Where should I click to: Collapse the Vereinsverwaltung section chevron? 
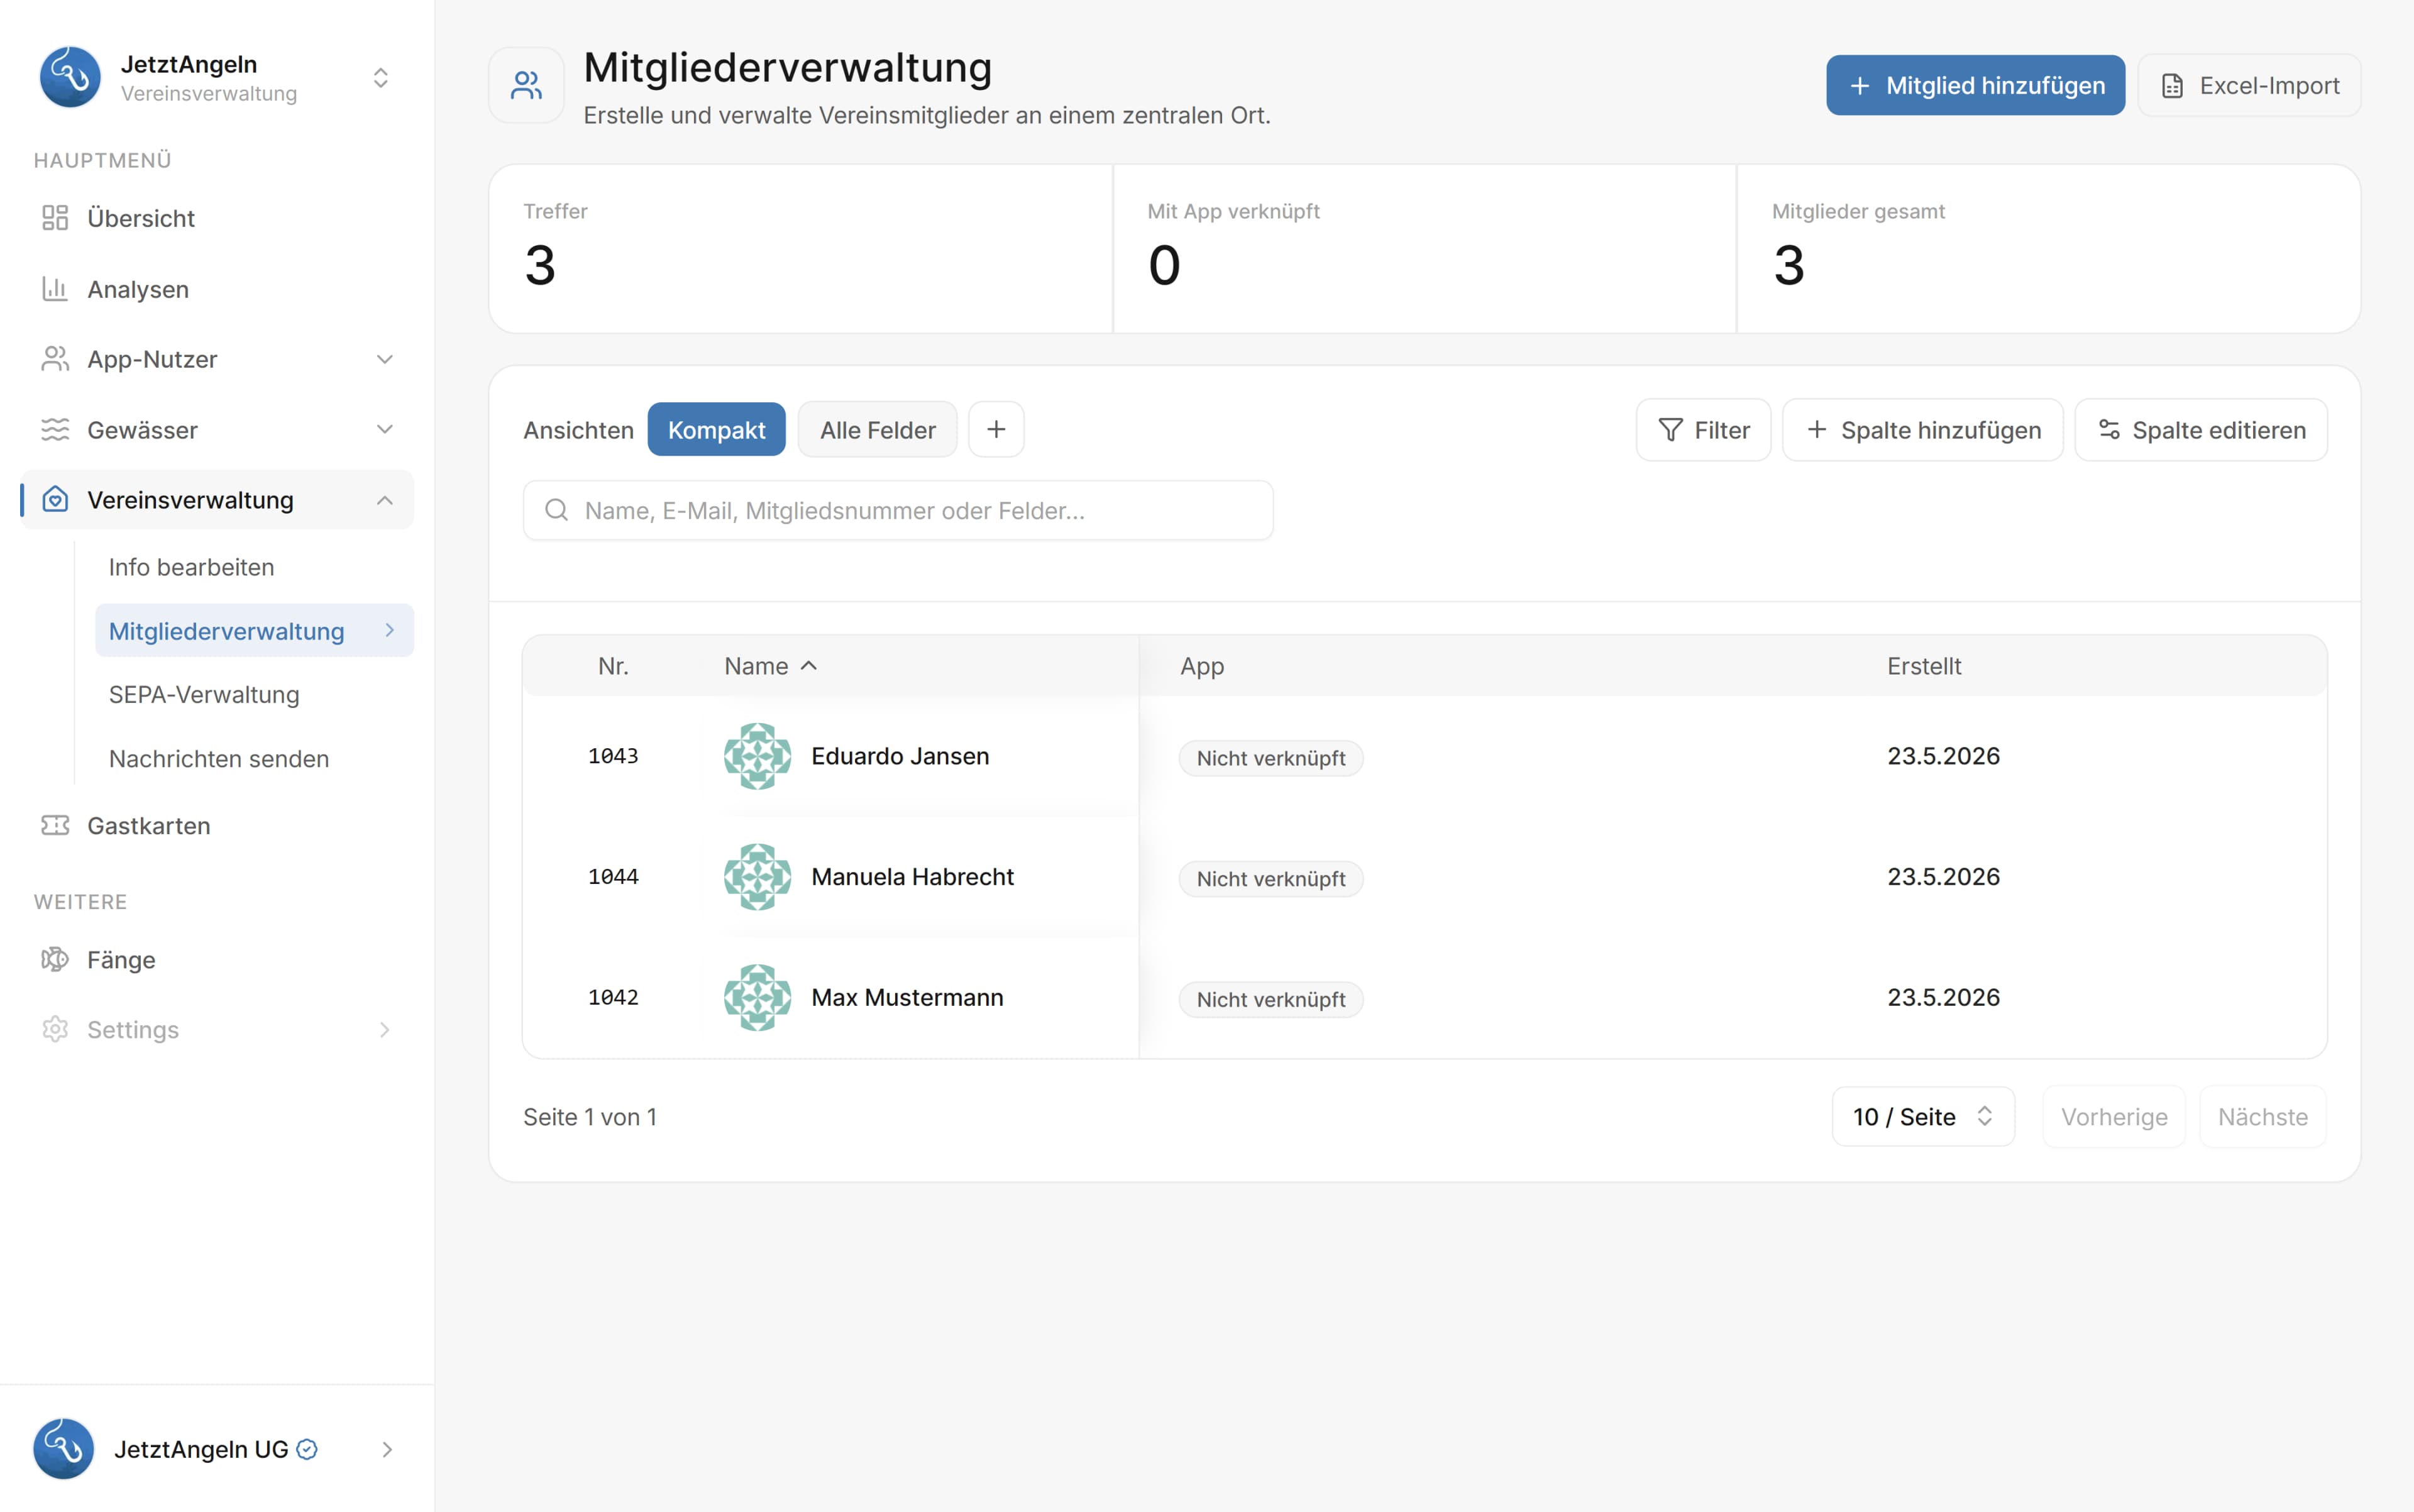tap(385, 499)
